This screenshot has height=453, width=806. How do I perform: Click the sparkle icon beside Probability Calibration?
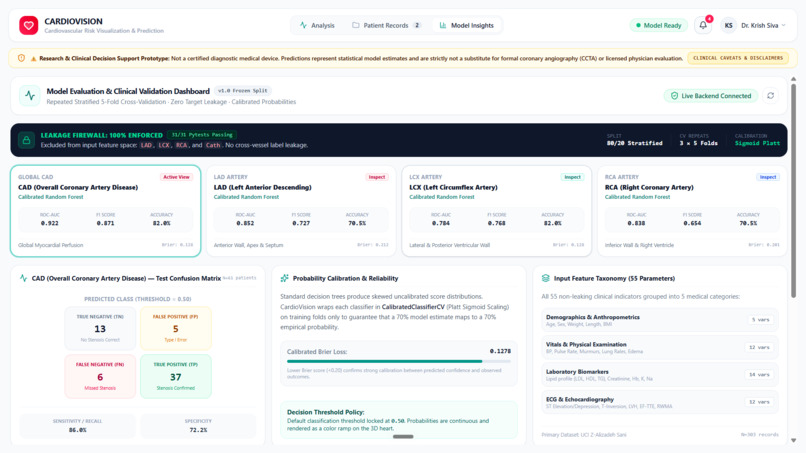click(284, 278)
